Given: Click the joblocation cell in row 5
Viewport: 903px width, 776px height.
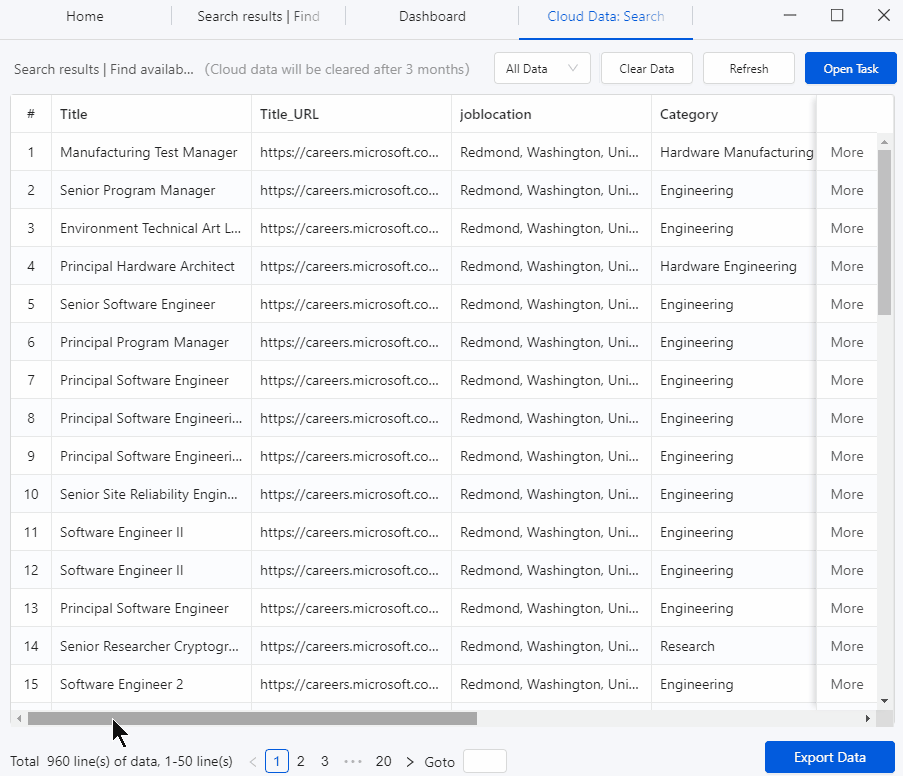Looking at the screenshot, I should point(551,304).
